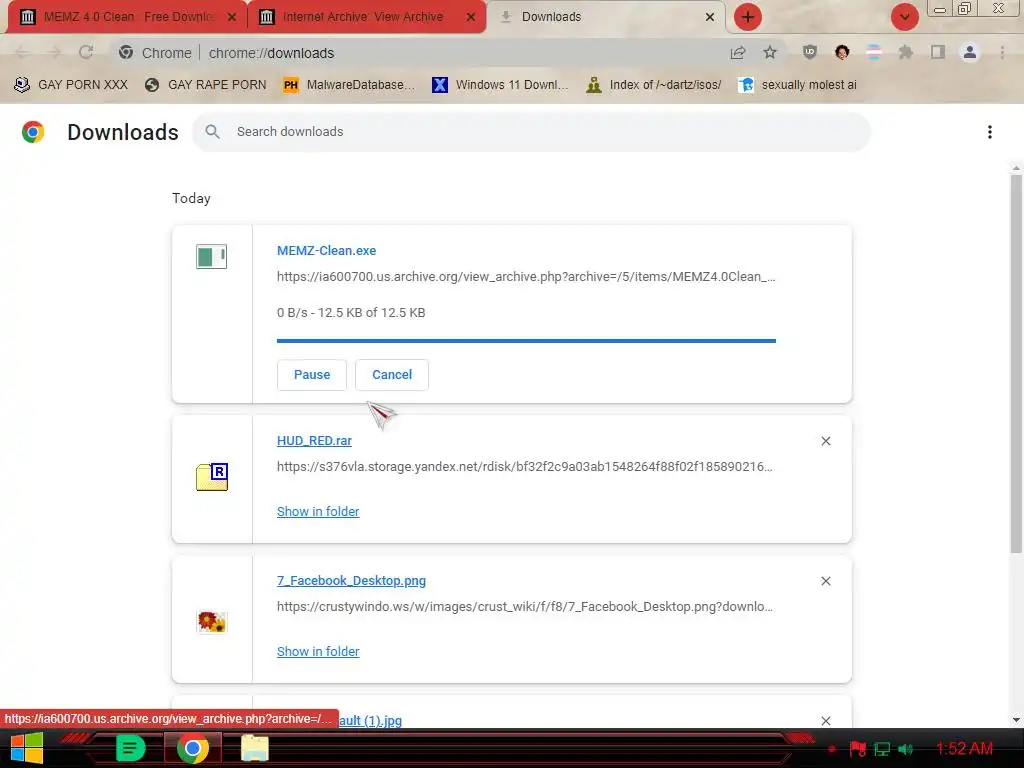Viewport: 1024px width, 768px height.
Task: Open the network tray icon
Action: (882, 749)
